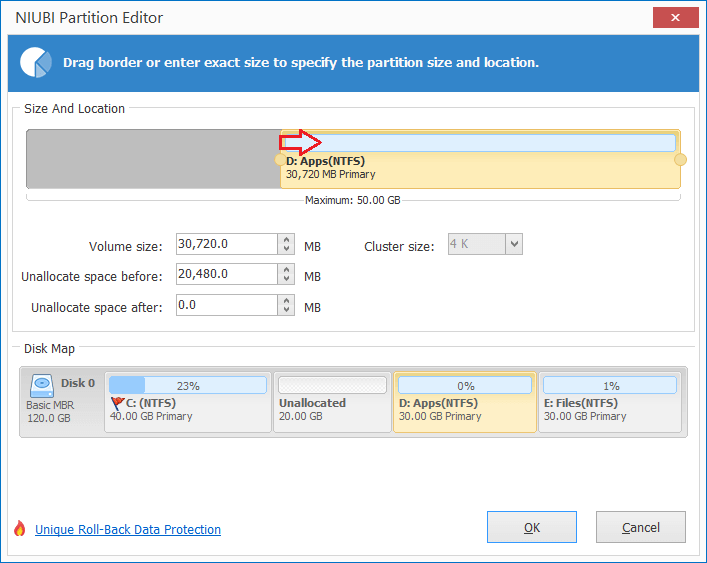
Task: Increase Unallocate space before with the up arrow
Action: 286,269
